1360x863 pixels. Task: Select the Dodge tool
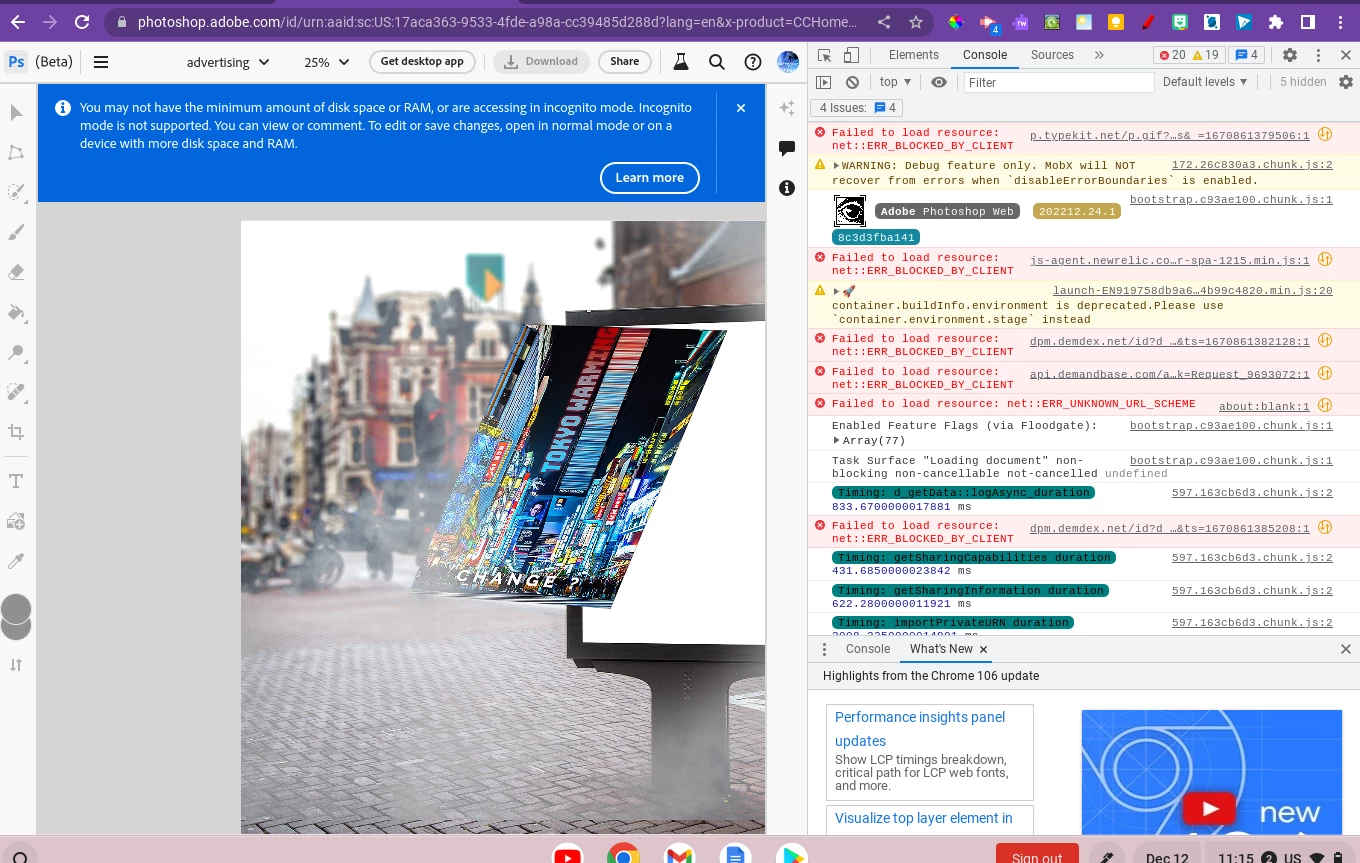tap(16, 352)
